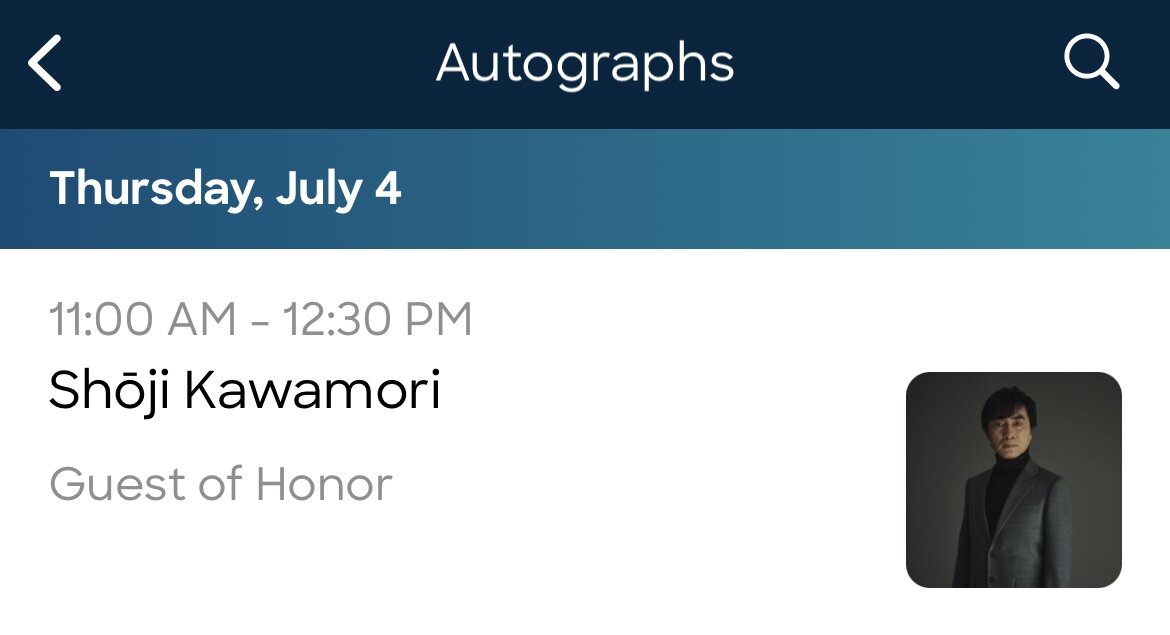Screen dimensions: 1170x635
Task: Open search with the magnifying glass
Action: (1091, 62)
